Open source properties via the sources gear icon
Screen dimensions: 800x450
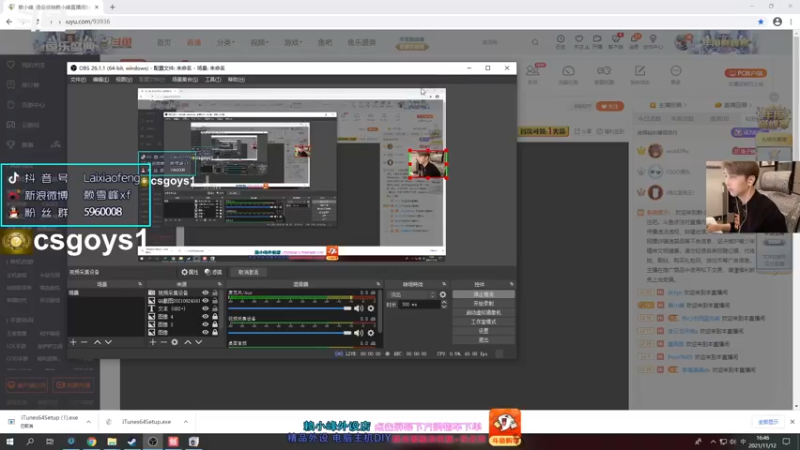pyautogui.click(x=174, y=342)
